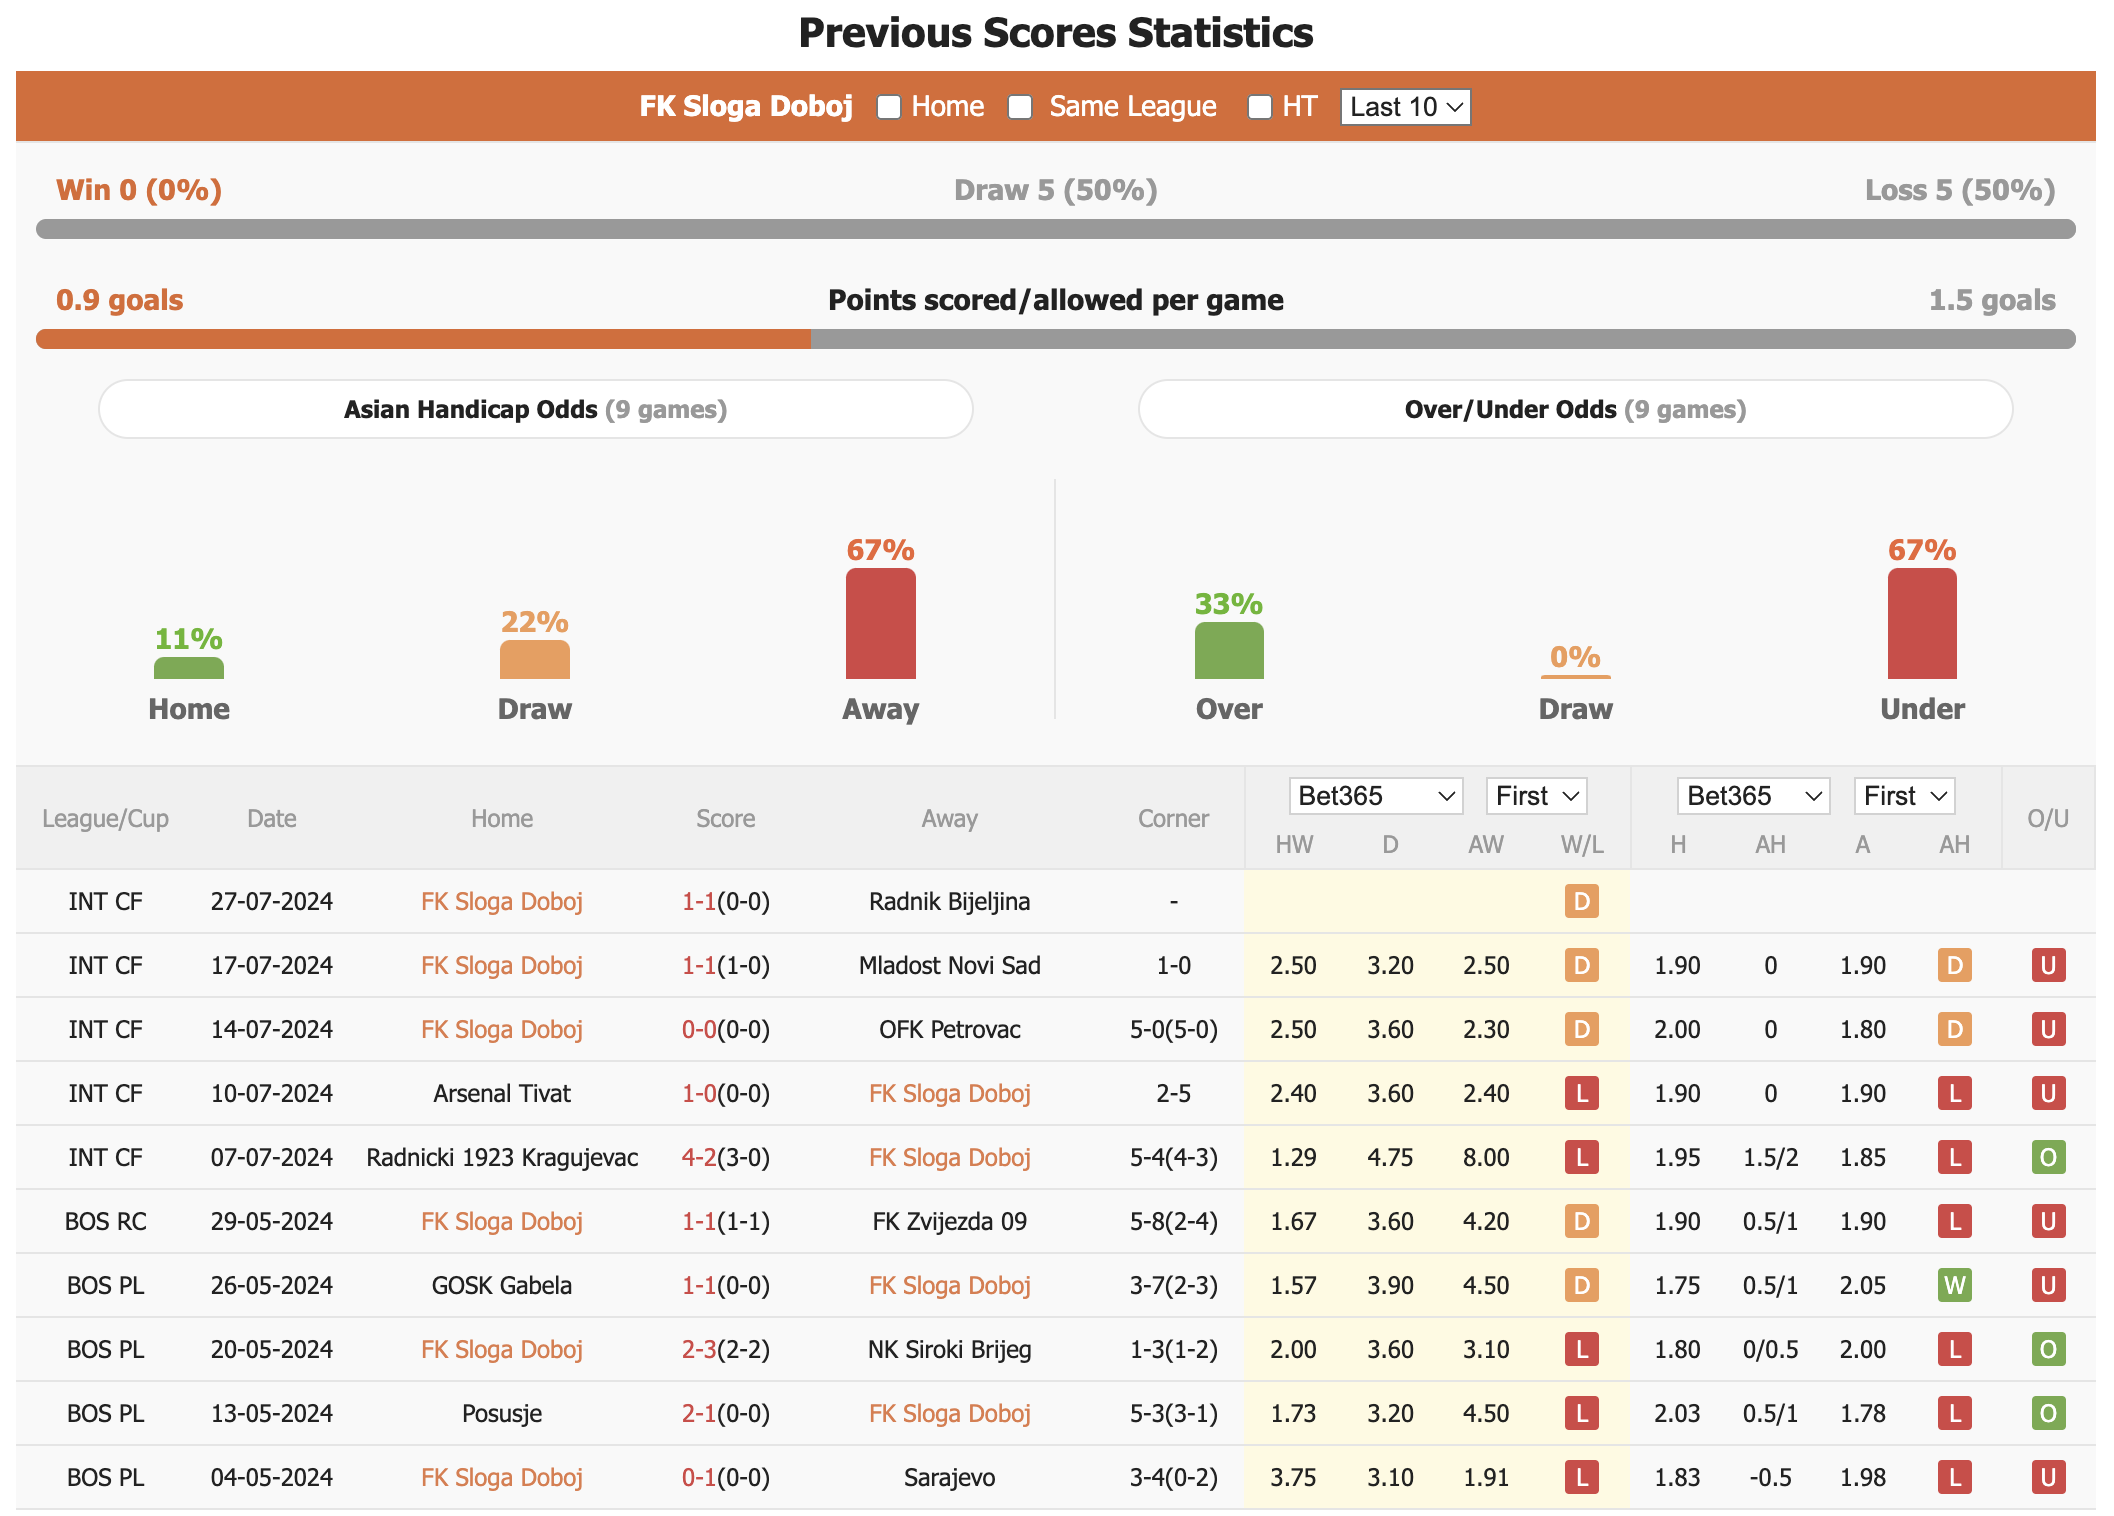Click the AH L badge on Sarajevo row
Screen dimensions: 2114x1516
pos(1955,1477)
